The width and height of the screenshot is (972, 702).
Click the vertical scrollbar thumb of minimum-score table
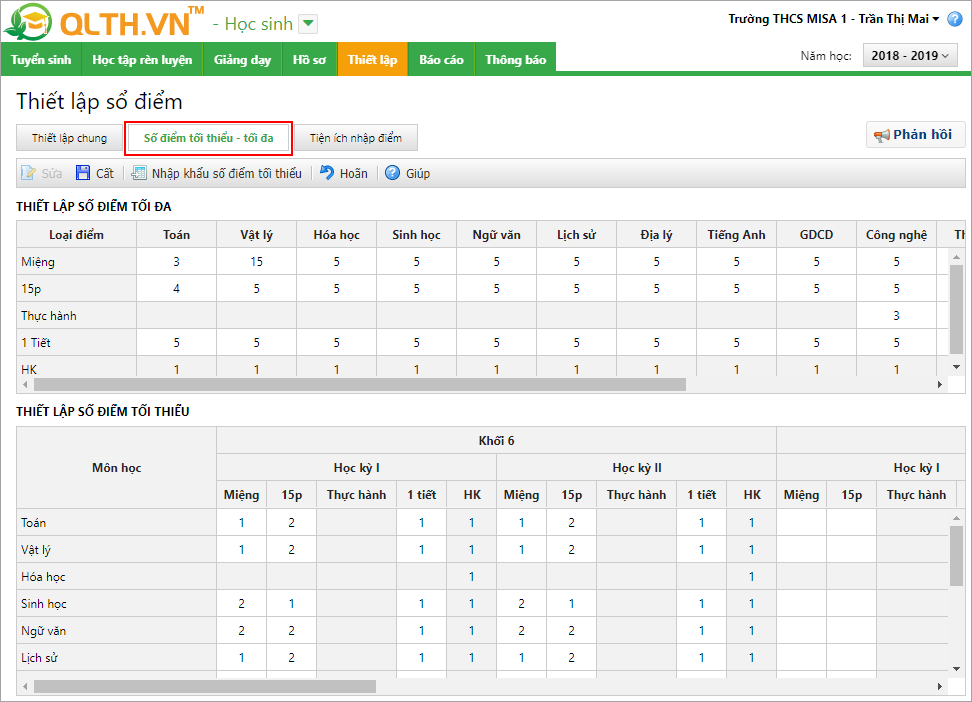tap(957, 555)
